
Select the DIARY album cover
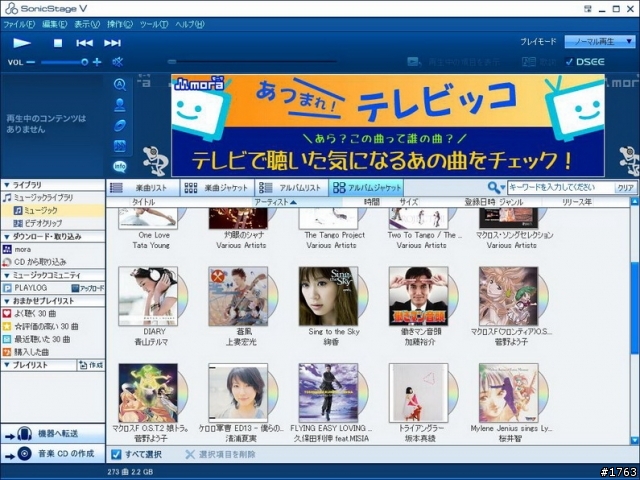tap(148, 296)
